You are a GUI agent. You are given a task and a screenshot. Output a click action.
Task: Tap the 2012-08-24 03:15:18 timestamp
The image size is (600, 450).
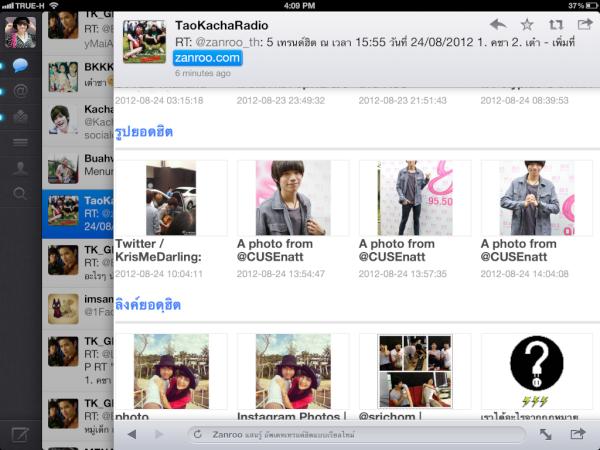point(159,100)
